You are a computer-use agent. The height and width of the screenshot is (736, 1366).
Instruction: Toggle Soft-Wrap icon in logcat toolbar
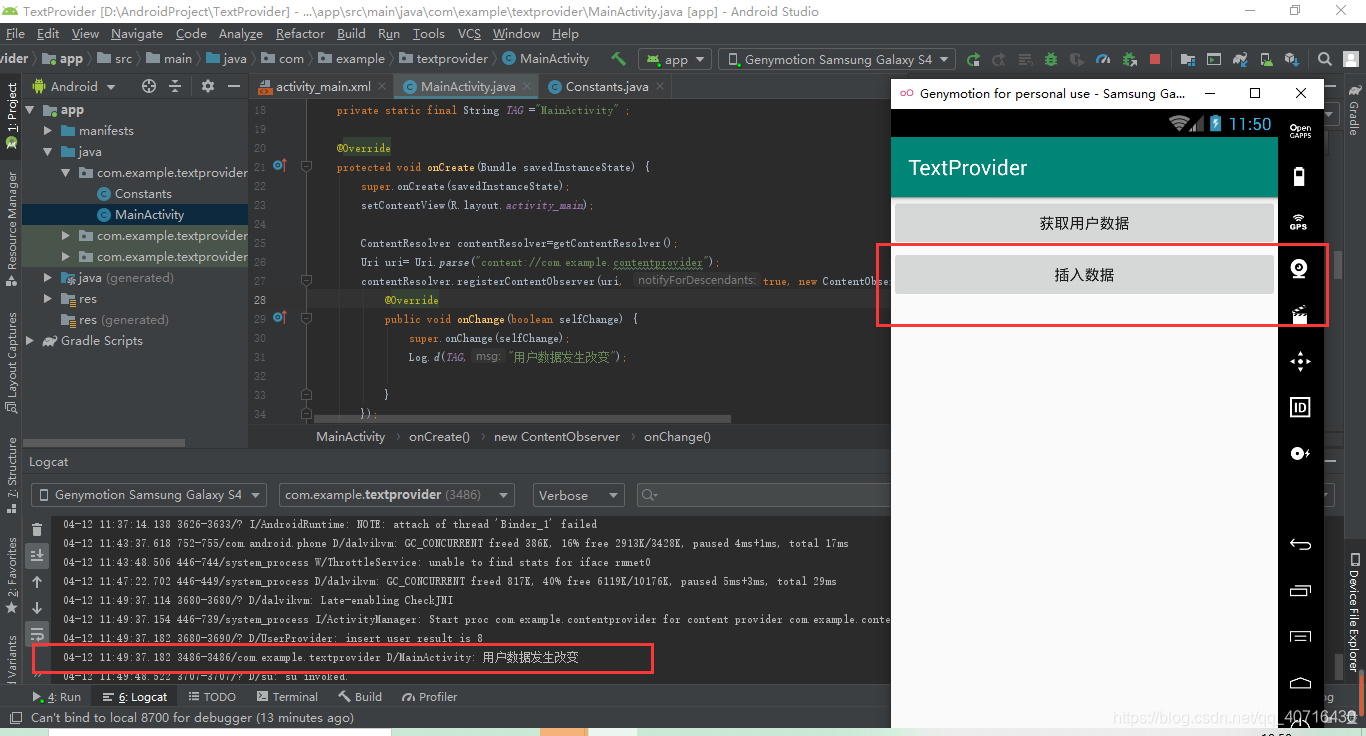[37, 634]
